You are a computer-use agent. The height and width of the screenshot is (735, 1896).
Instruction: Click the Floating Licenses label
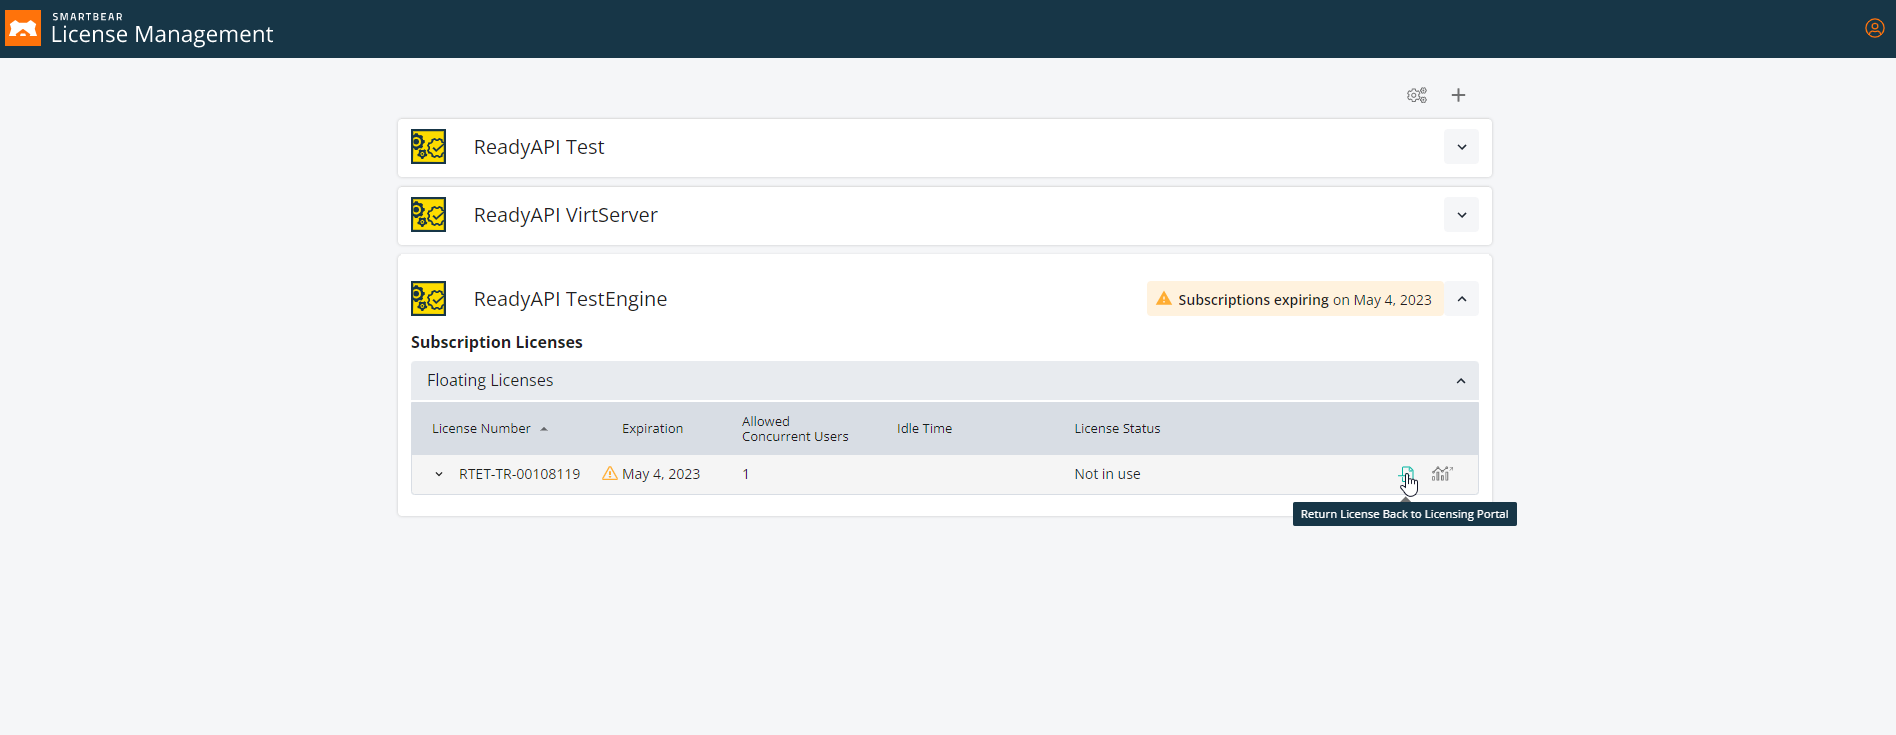tap(490, 380)
